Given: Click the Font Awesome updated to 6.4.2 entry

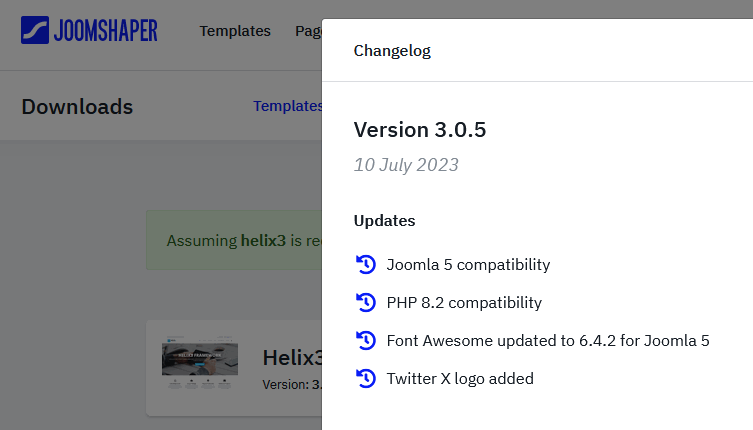Looking at the screenshot, I should pos(548,340).
